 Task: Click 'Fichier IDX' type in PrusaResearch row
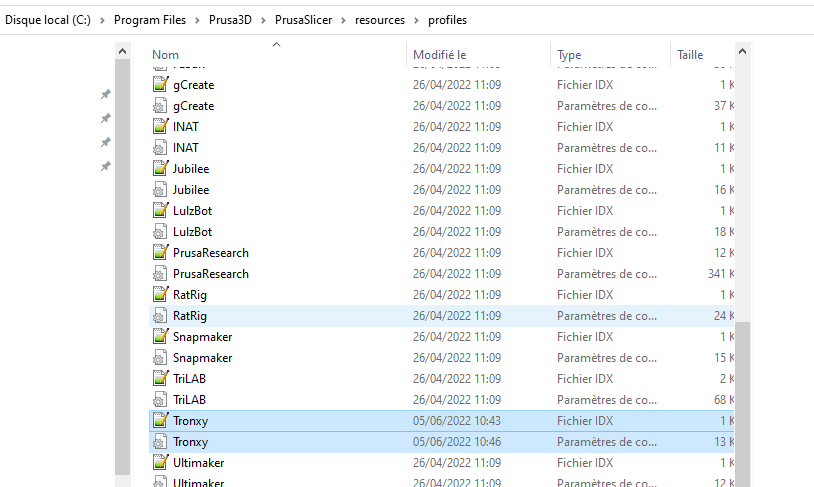585,252
